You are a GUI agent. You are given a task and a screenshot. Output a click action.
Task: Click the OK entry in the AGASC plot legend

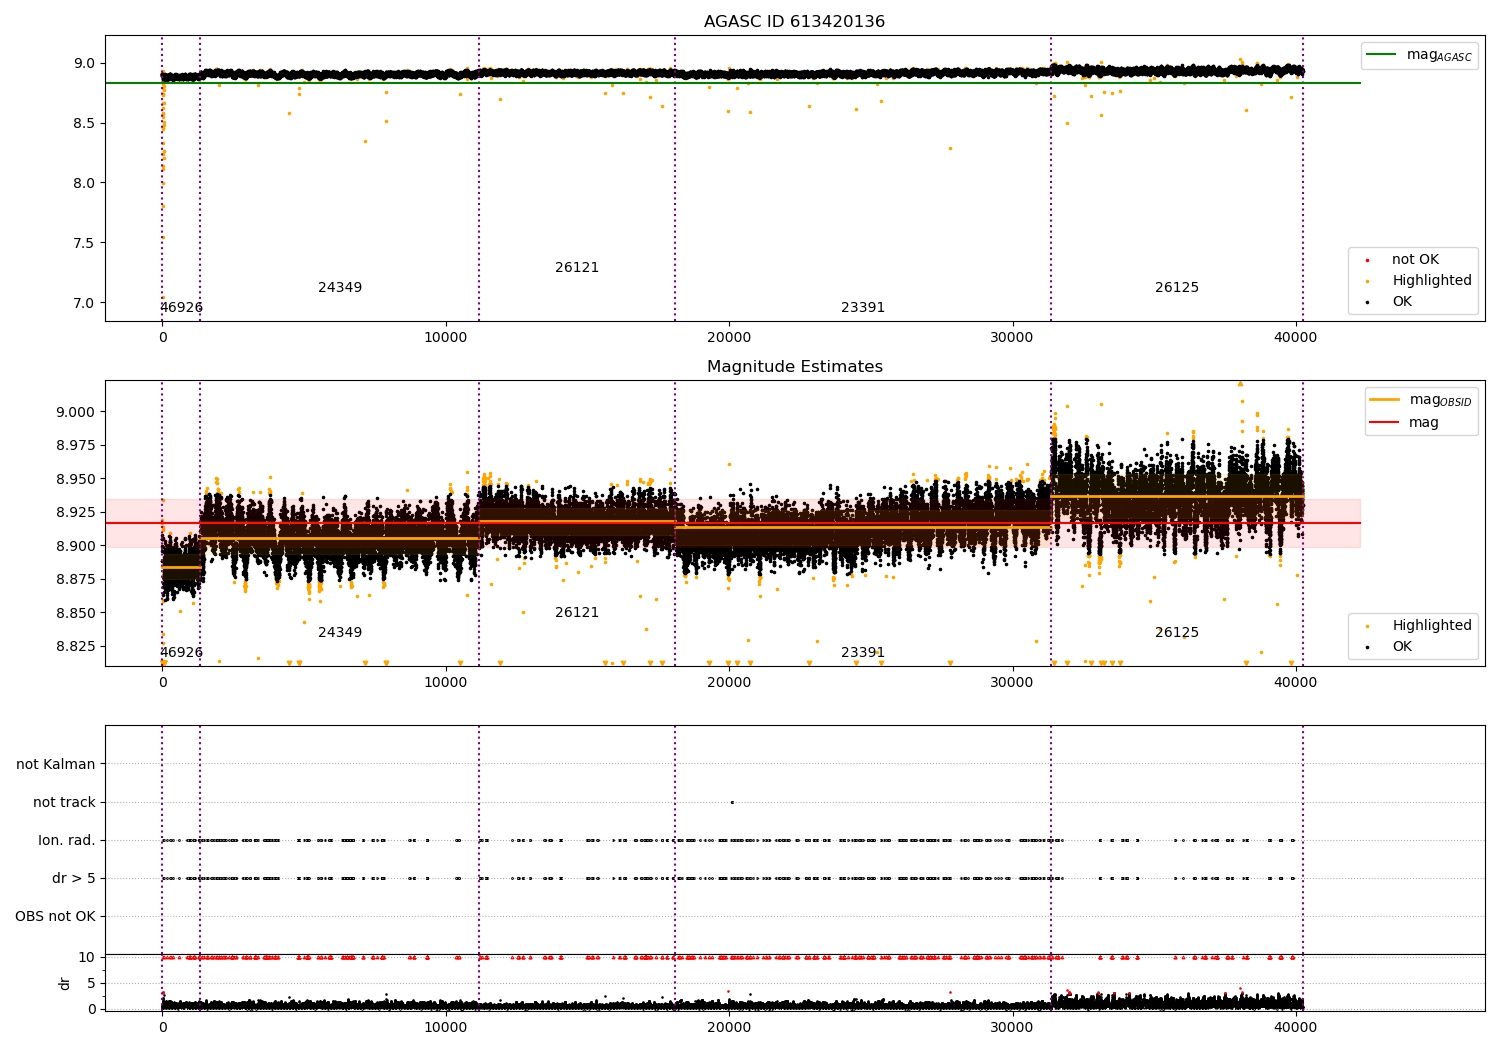pos(1402,302)
